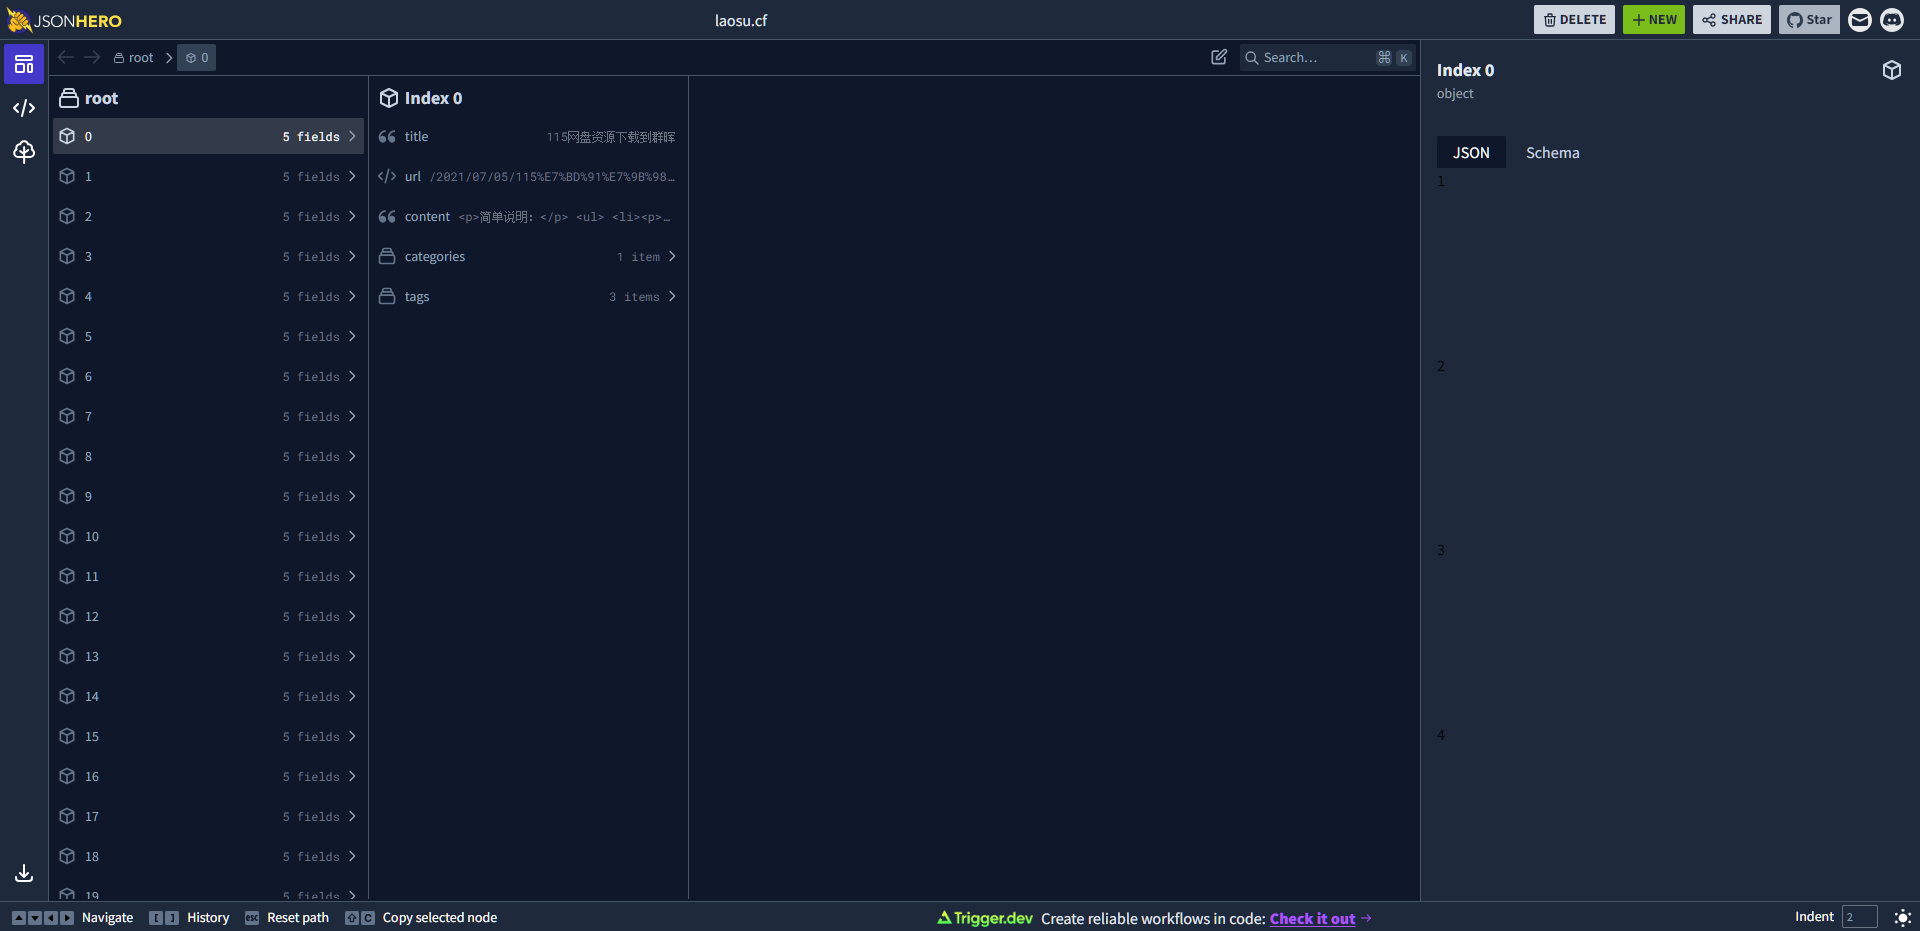1920x931 pixels.
Task: Select row 17 in root list
Action: pos(208,816)
